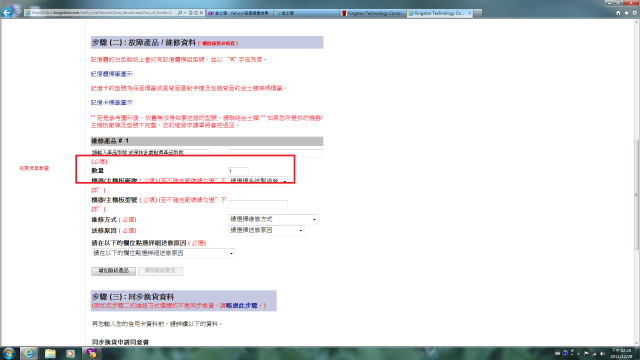Viewport: 640px width, 360px height.
Task: Click the browser address URL field
Action: click(101, 13)
